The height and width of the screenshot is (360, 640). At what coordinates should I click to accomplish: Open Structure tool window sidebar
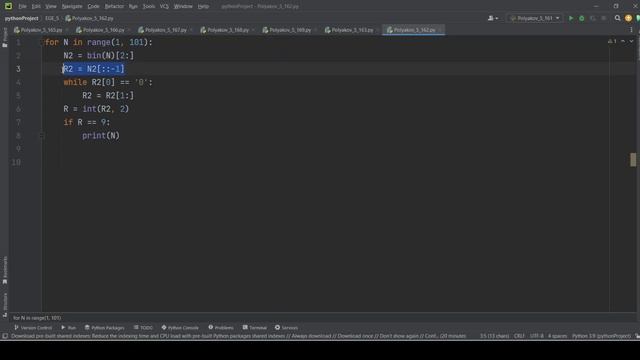pos(5,304)
